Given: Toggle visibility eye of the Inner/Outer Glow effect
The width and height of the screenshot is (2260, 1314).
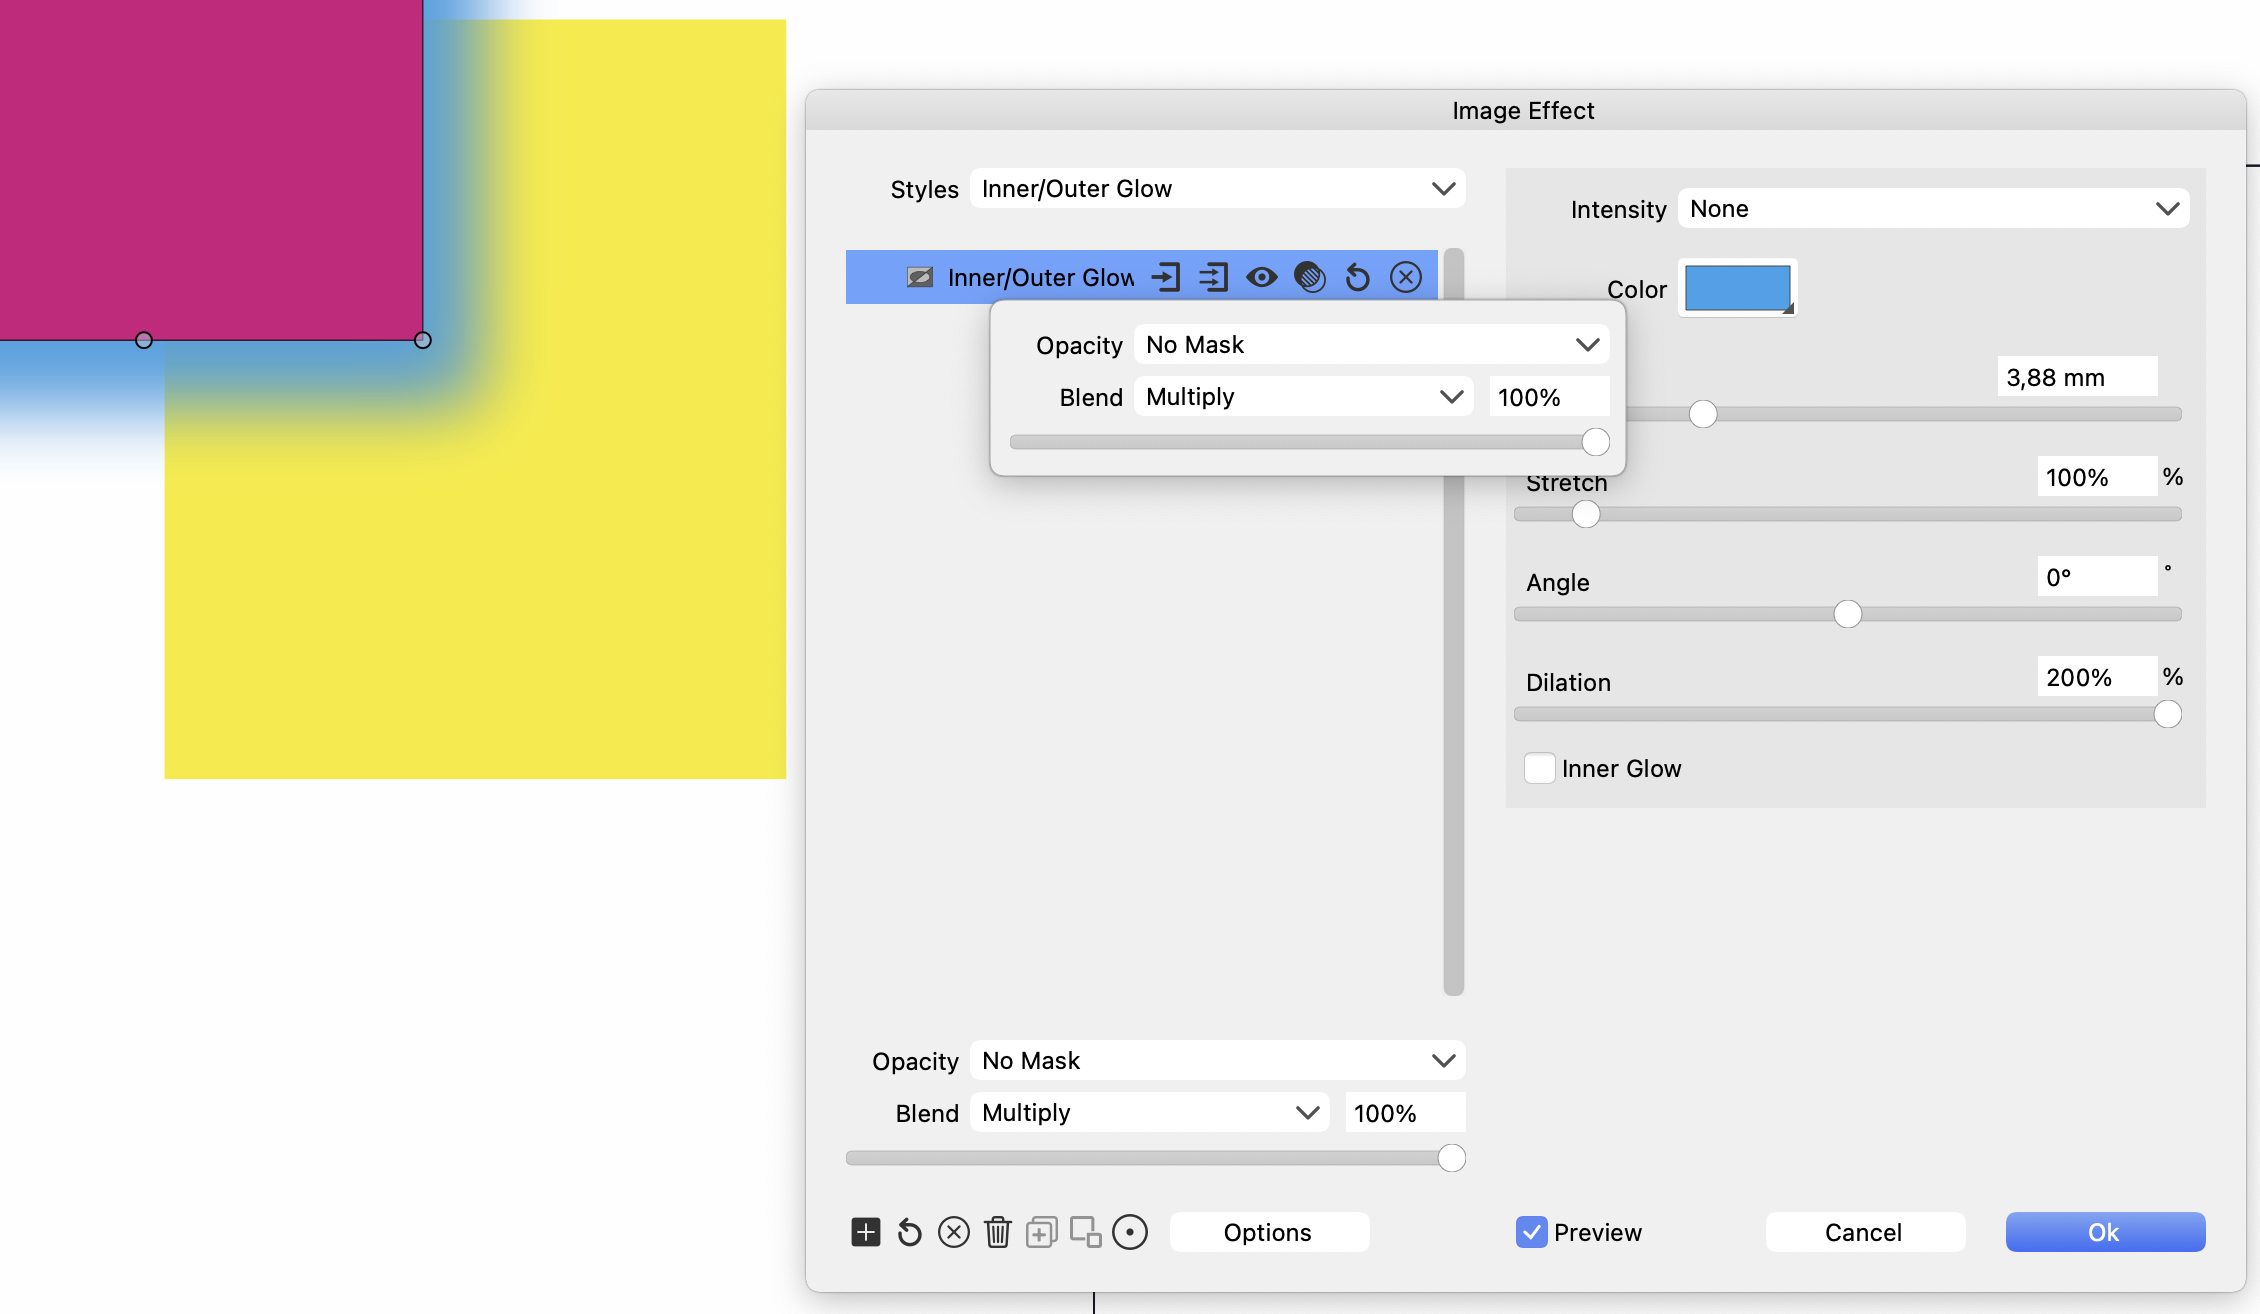Looking at the screenshot, I should tap(1261, 277).
